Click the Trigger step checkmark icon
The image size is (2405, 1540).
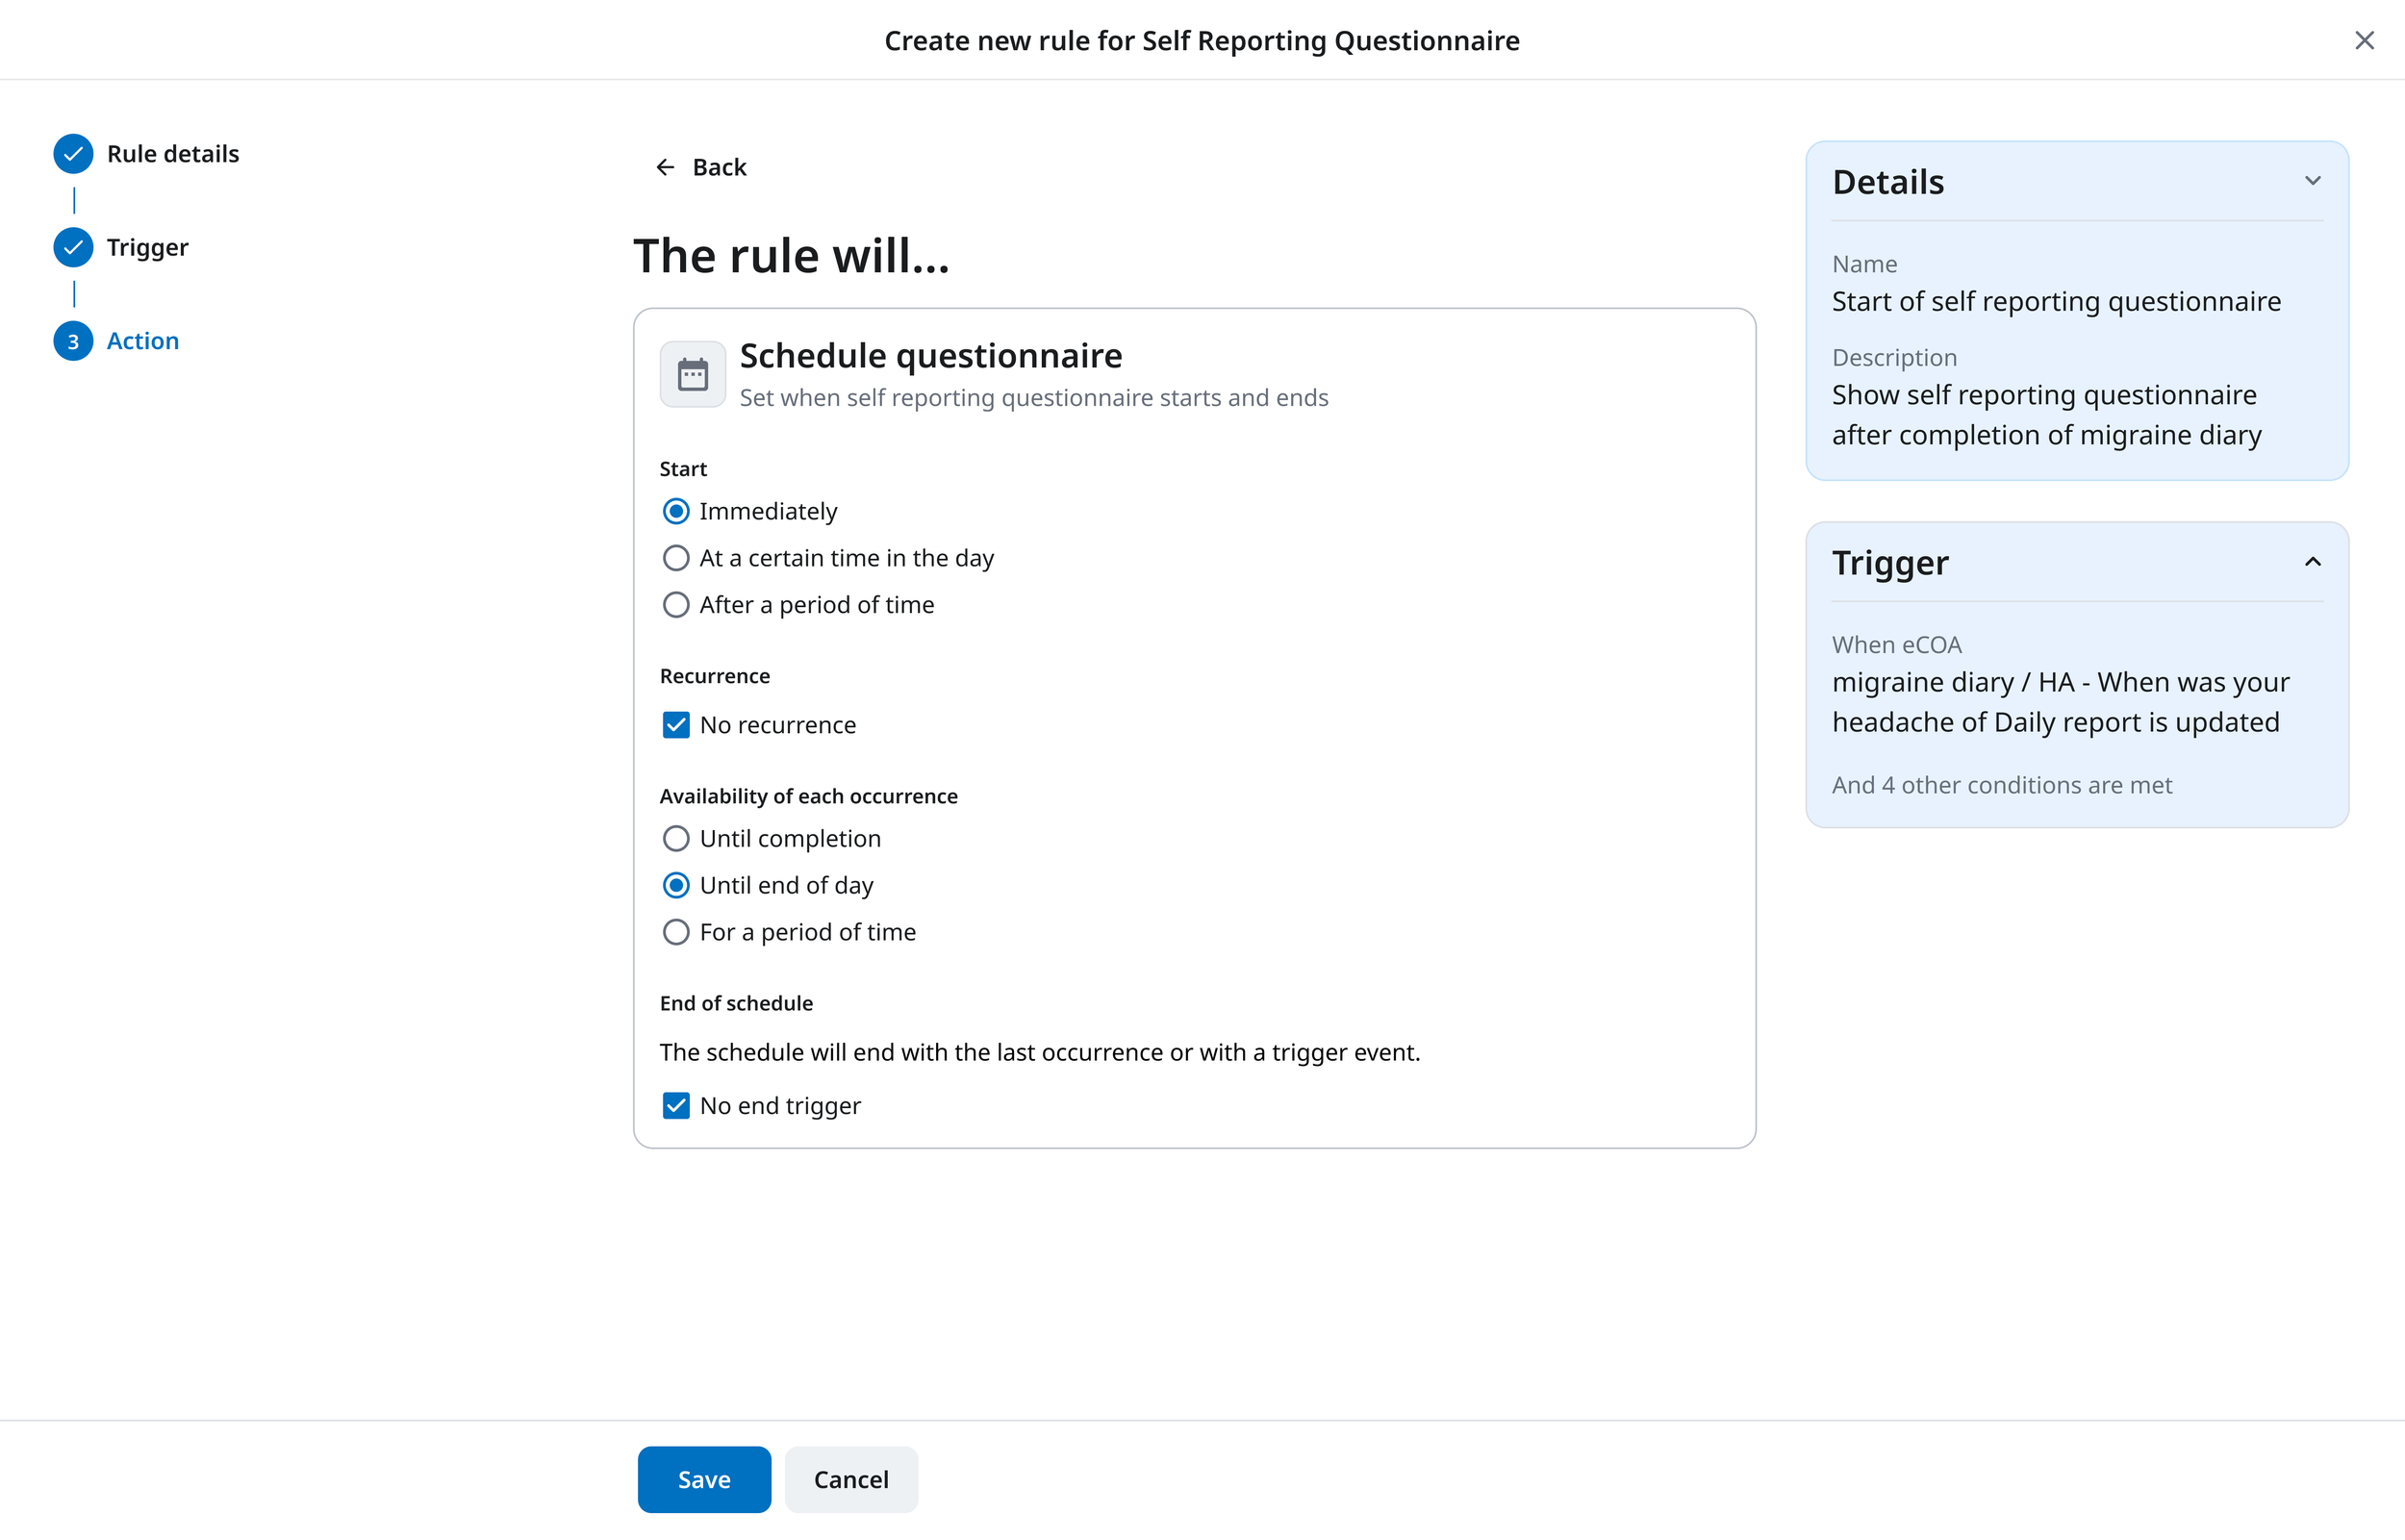(x=73, y=247)
